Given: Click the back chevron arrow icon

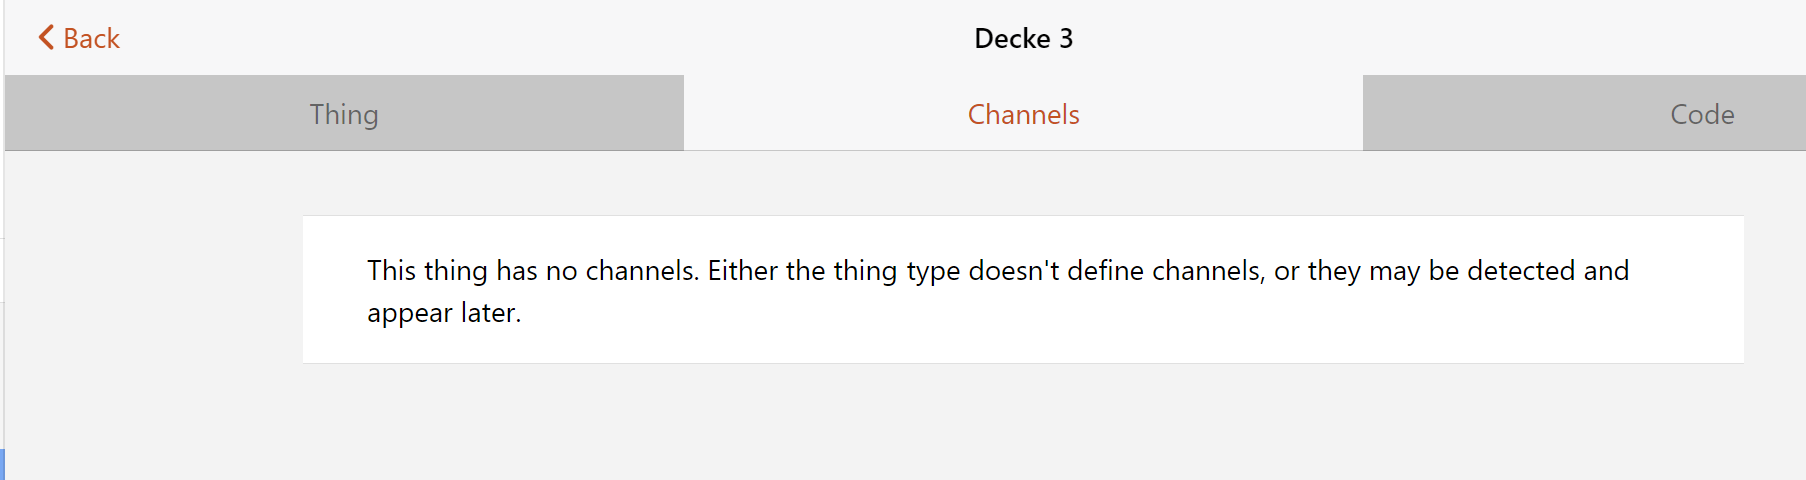Looking at the screenshot, I should [x=46, y=38].
